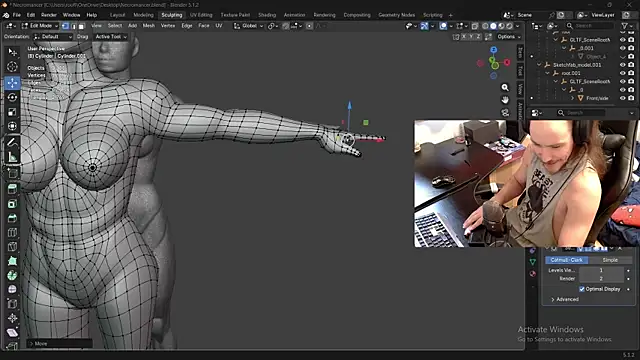Viewport: 640px width, 360px height.
Task: Open the pivot point dropdown
Action: 273,26
